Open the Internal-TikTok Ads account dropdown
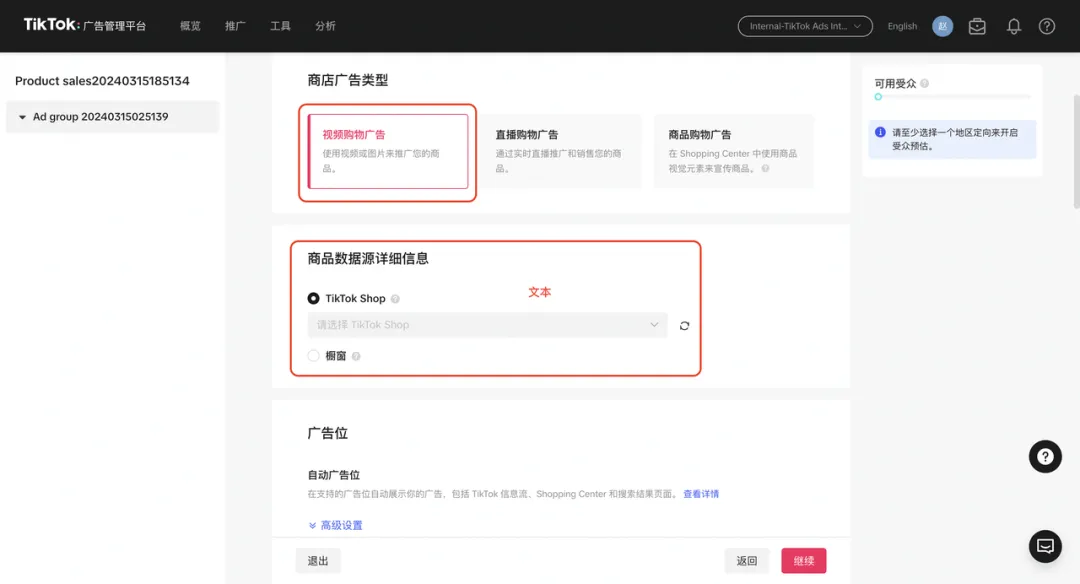The height and width of the screenshot is (584, 1080). (804, 26)
